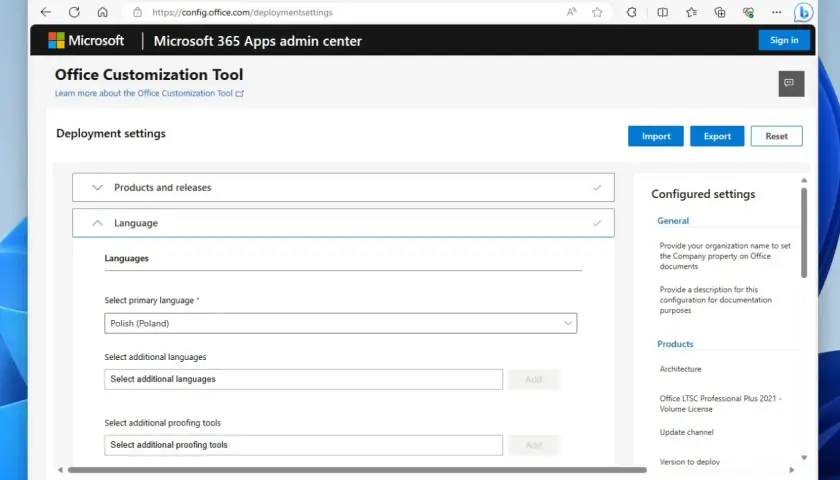Reset the deployment settings

(776, 136)
